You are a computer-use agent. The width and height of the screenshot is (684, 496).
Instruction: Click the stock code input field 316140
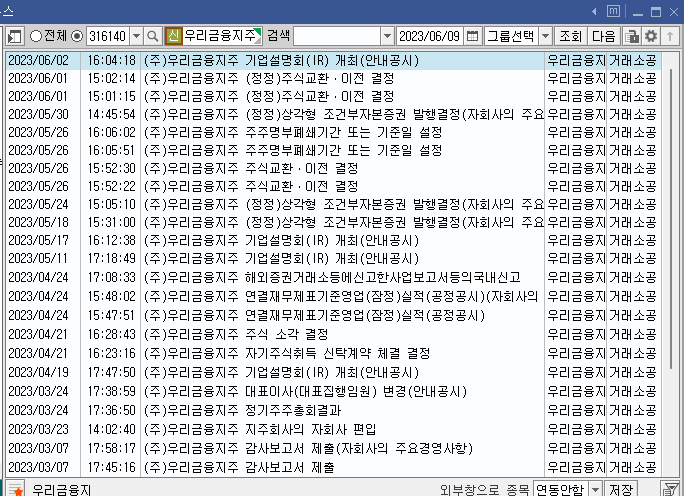click(108, 36)
